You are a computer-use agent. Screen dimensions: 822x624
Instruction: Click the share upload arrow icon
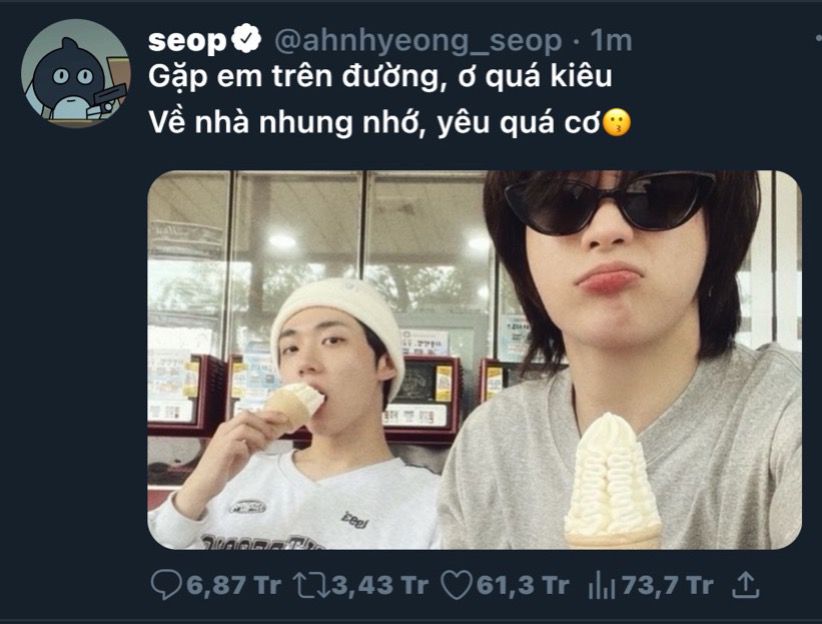745,584
